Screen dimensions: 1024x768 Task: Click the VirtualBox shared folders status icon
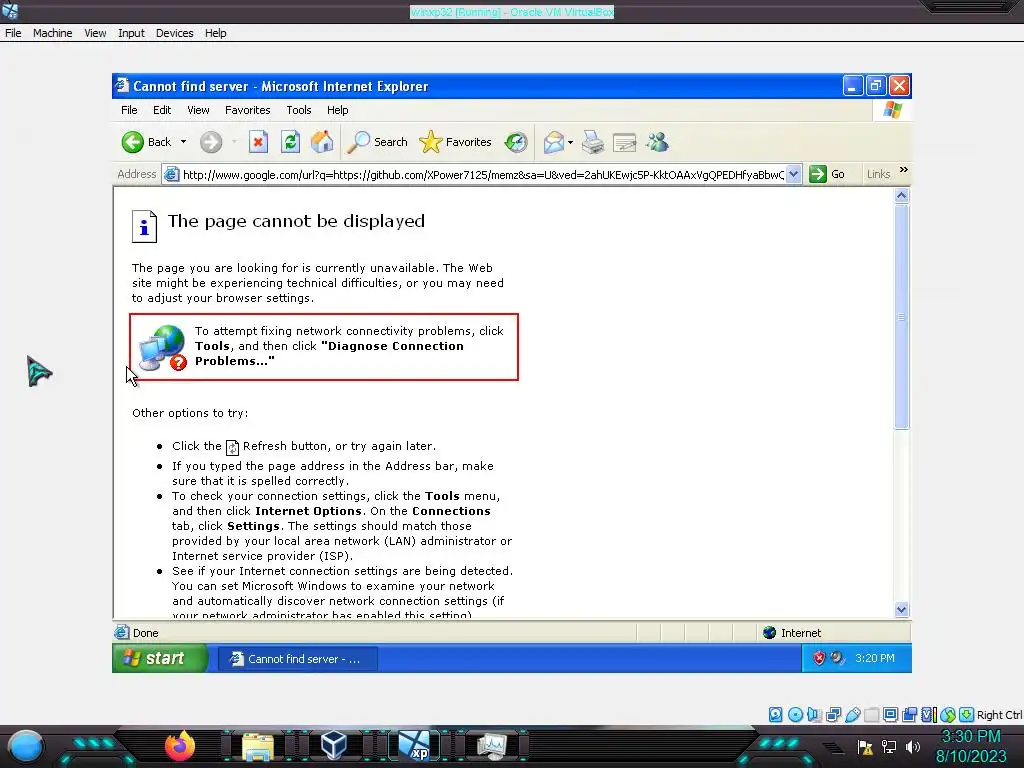pos(871,714)
